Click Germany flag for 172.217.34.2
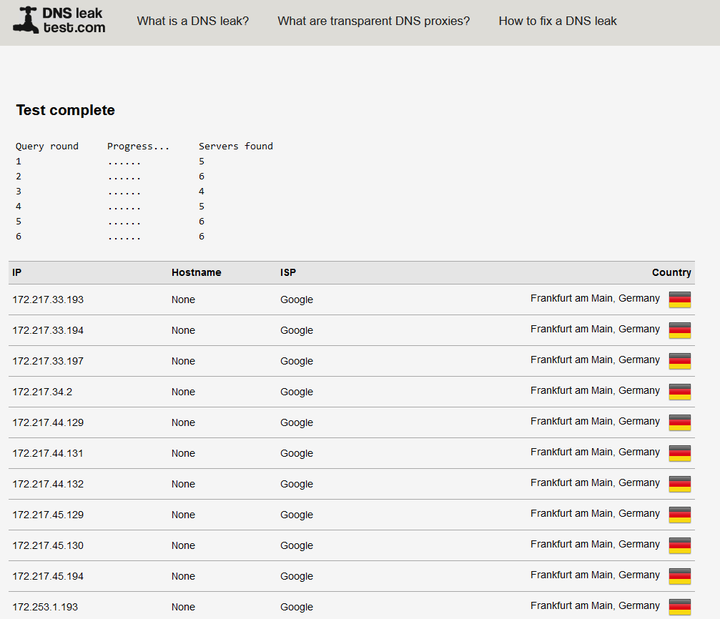The image size is (720, 619). 680,392
